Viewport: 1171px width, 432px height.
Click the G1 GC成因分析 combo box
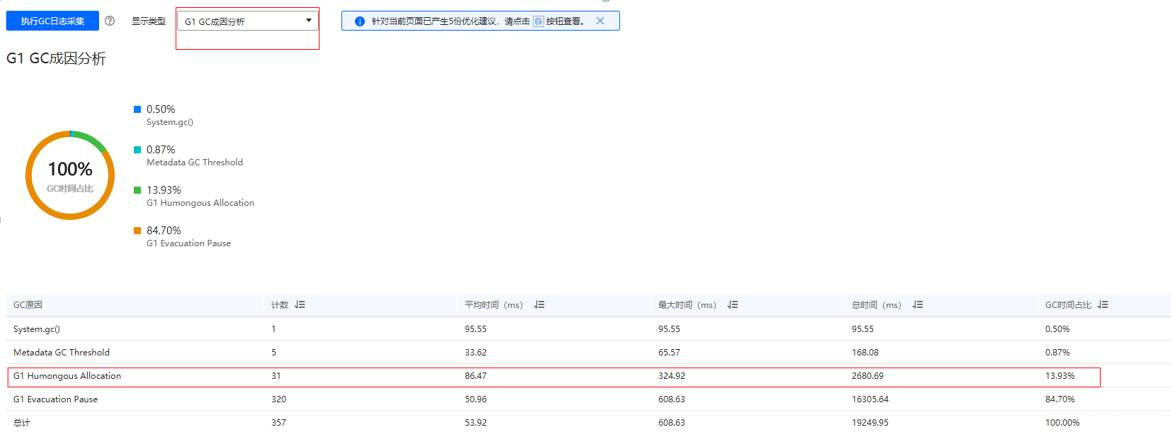pyautogui.click(x=247, y=21)
